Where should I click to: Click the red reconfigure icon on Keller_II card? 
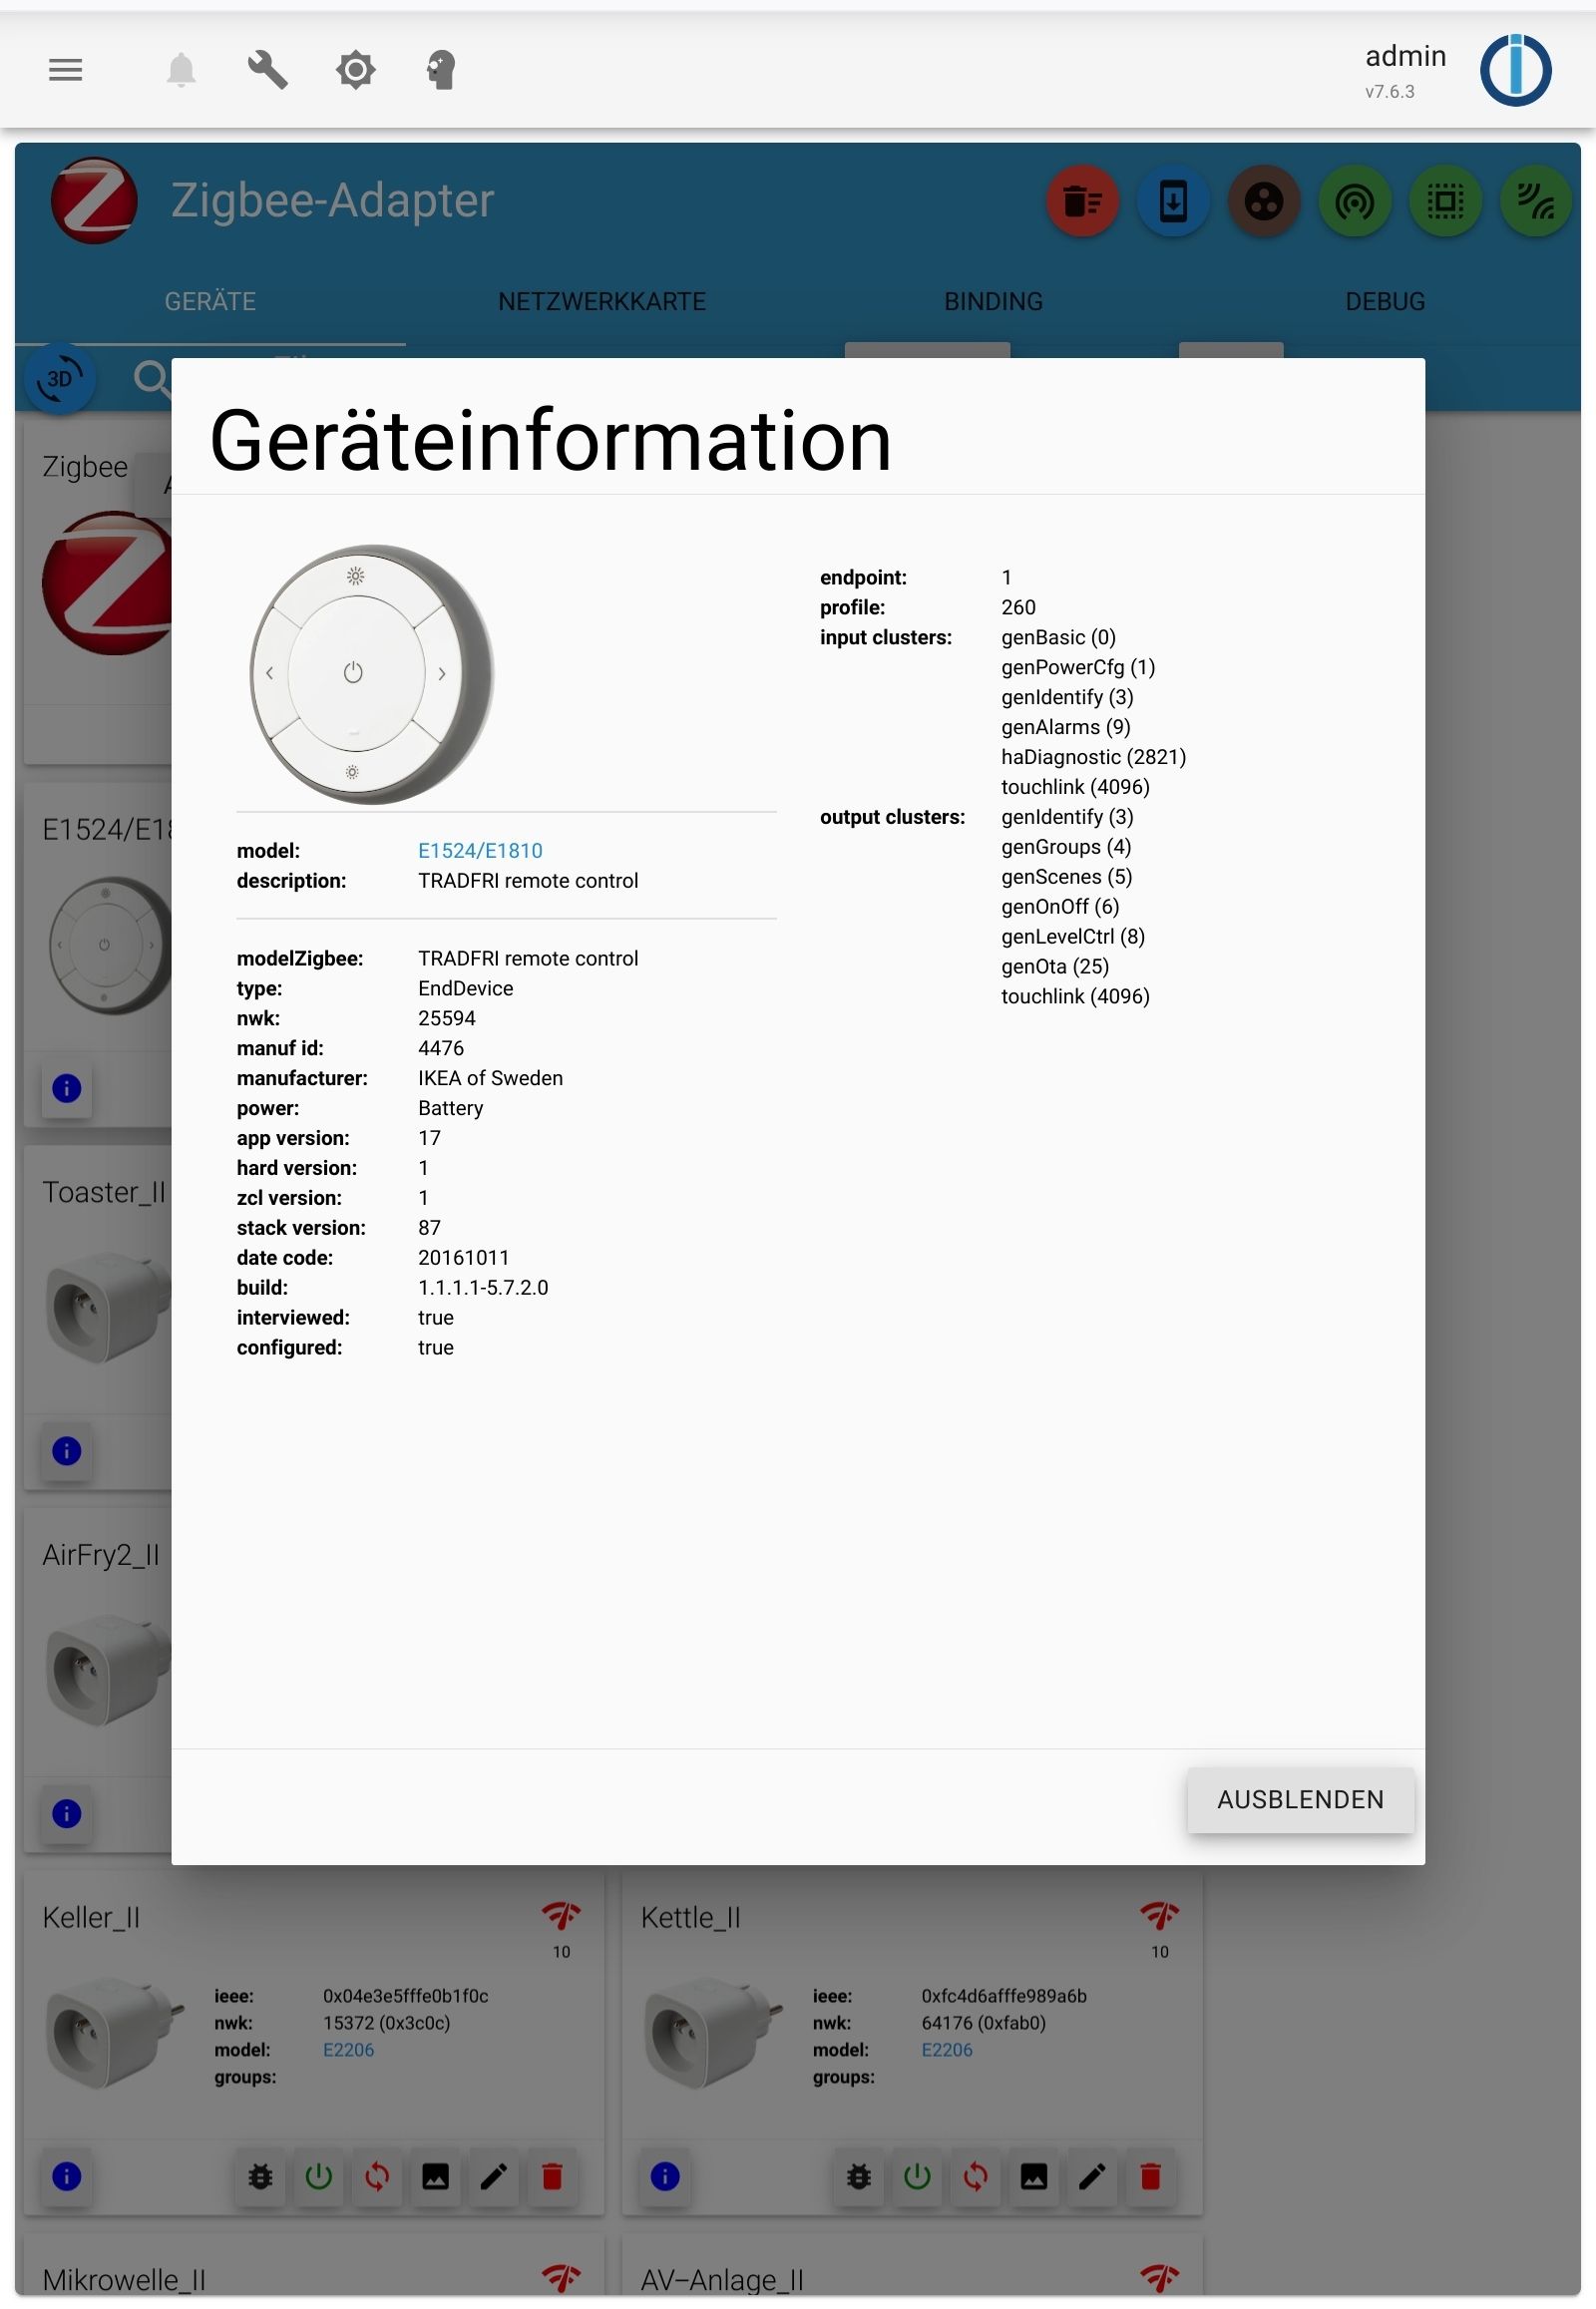tap(377, 2177)
